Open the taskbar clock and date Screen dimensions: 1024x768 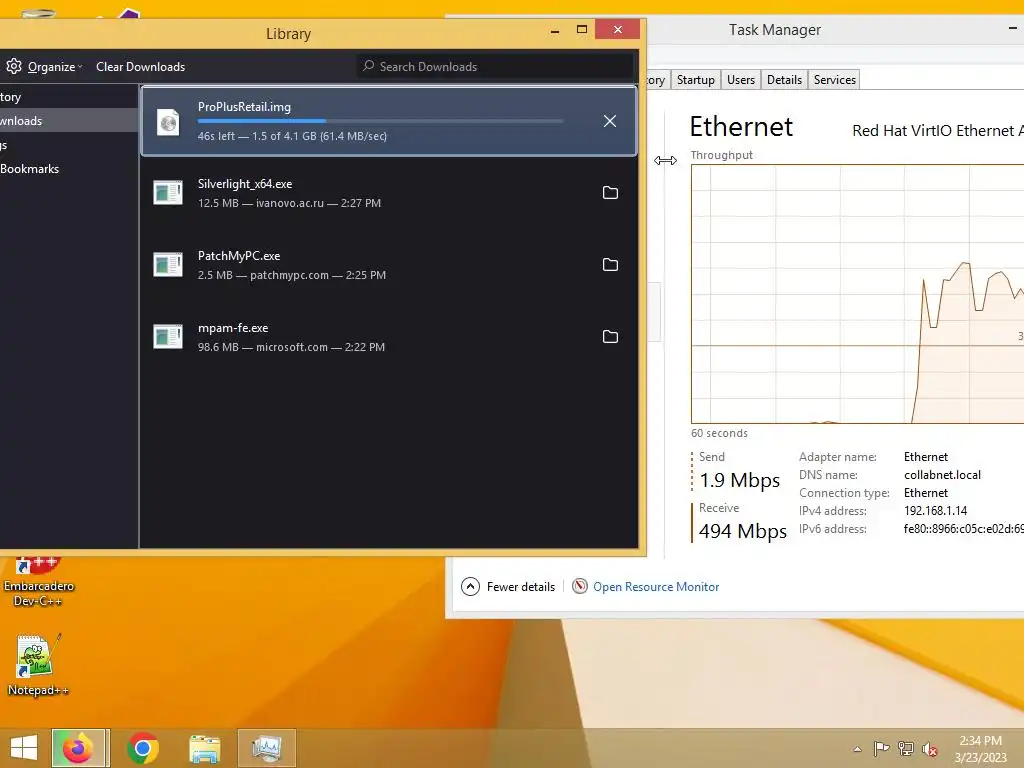[x=980, y=749]
